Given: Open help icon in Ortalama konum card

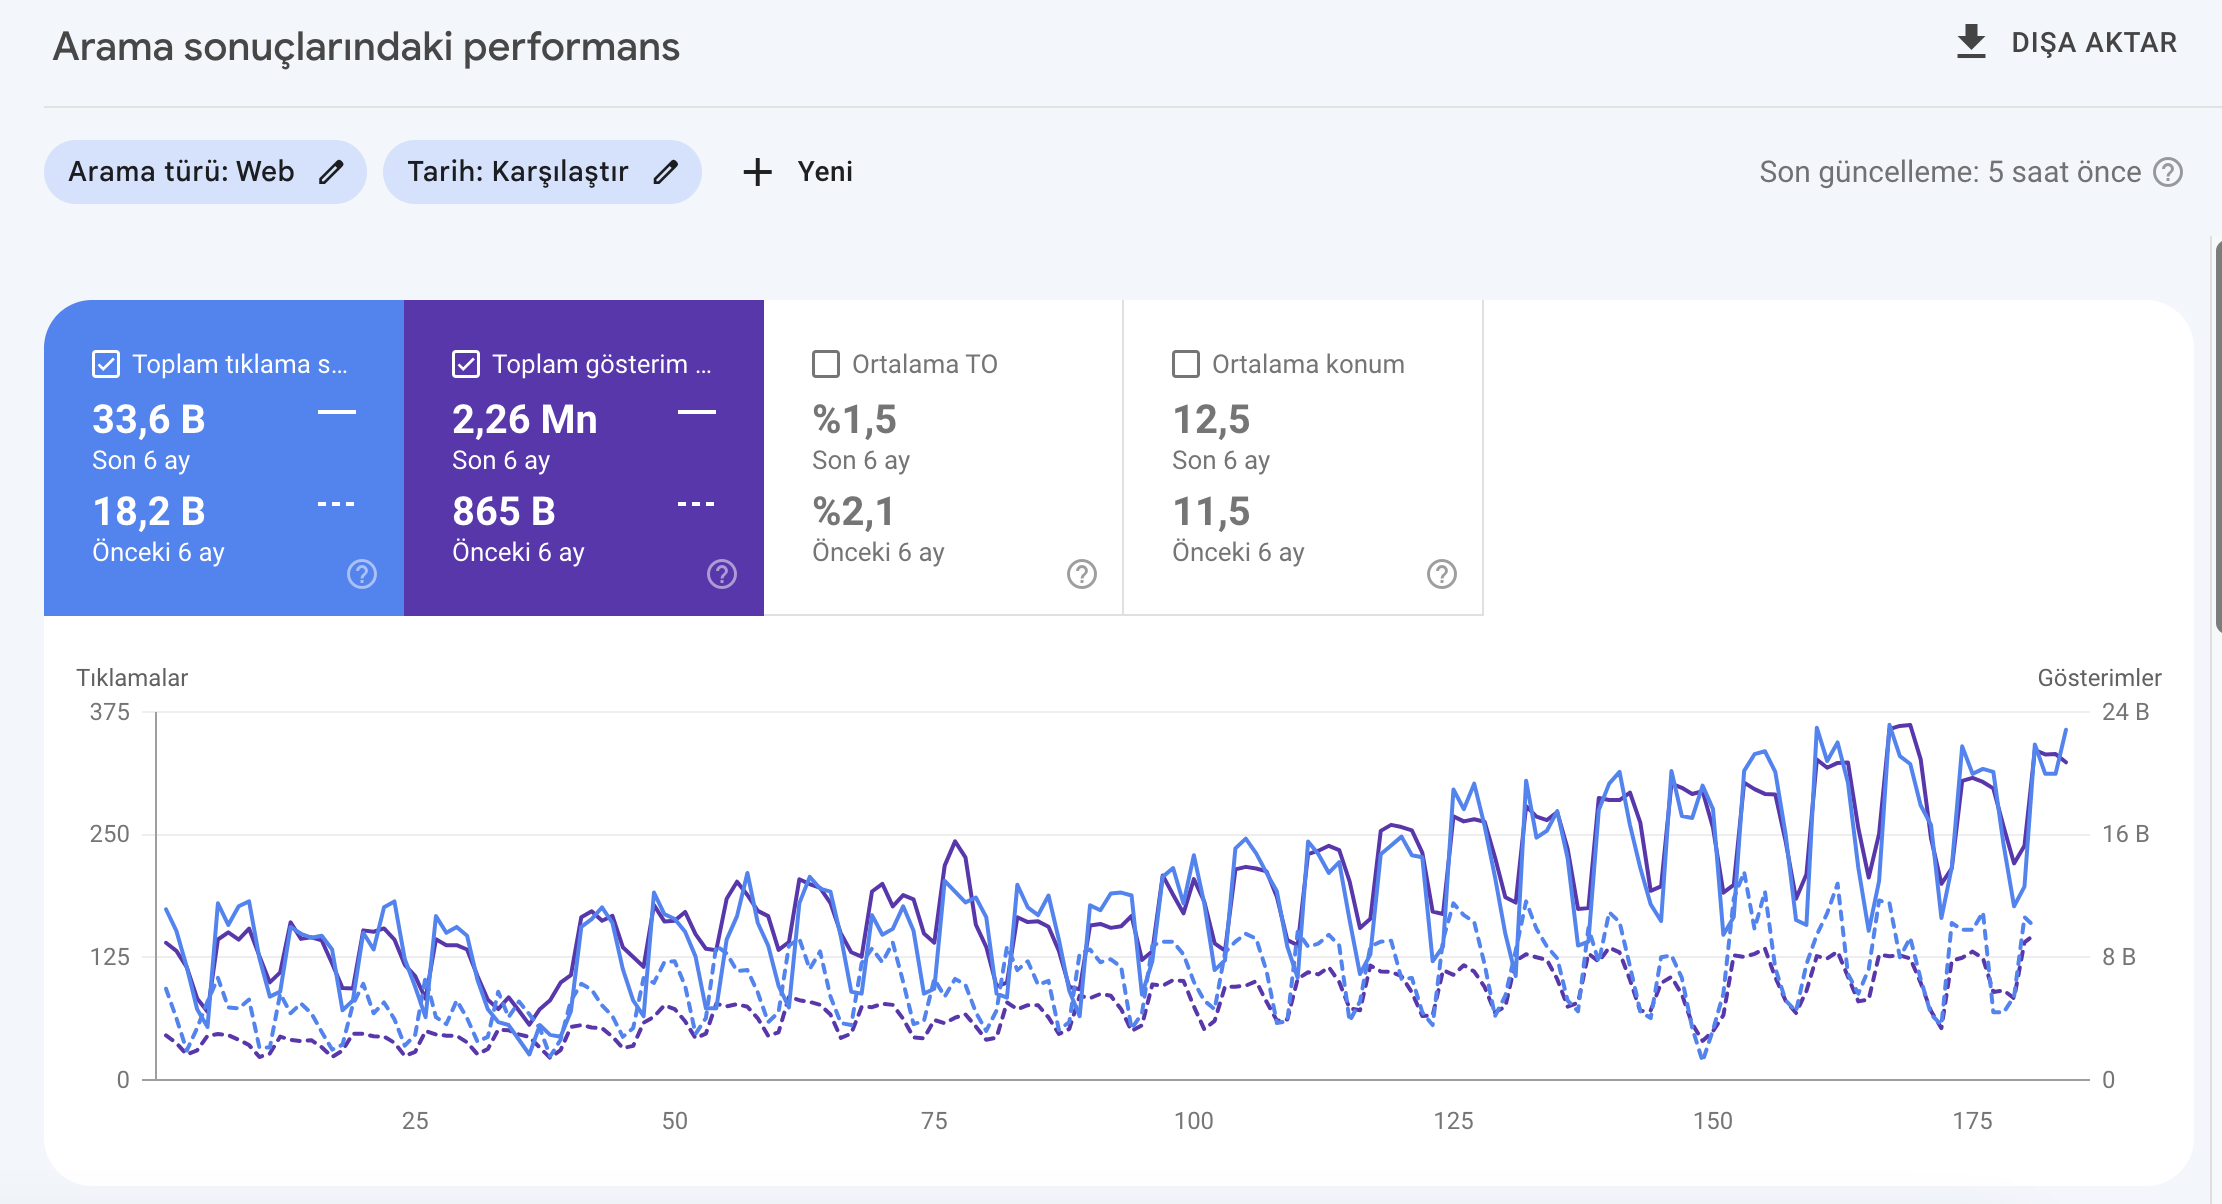Looking at the screenshot, I should tap(1442, 574).
